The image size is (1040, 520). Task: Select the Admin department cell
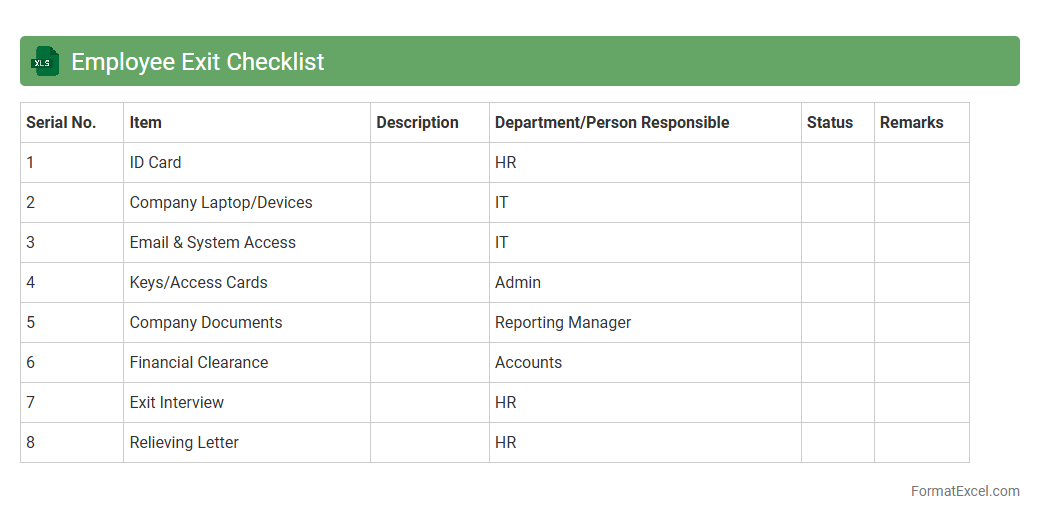[x=517, y=283]
